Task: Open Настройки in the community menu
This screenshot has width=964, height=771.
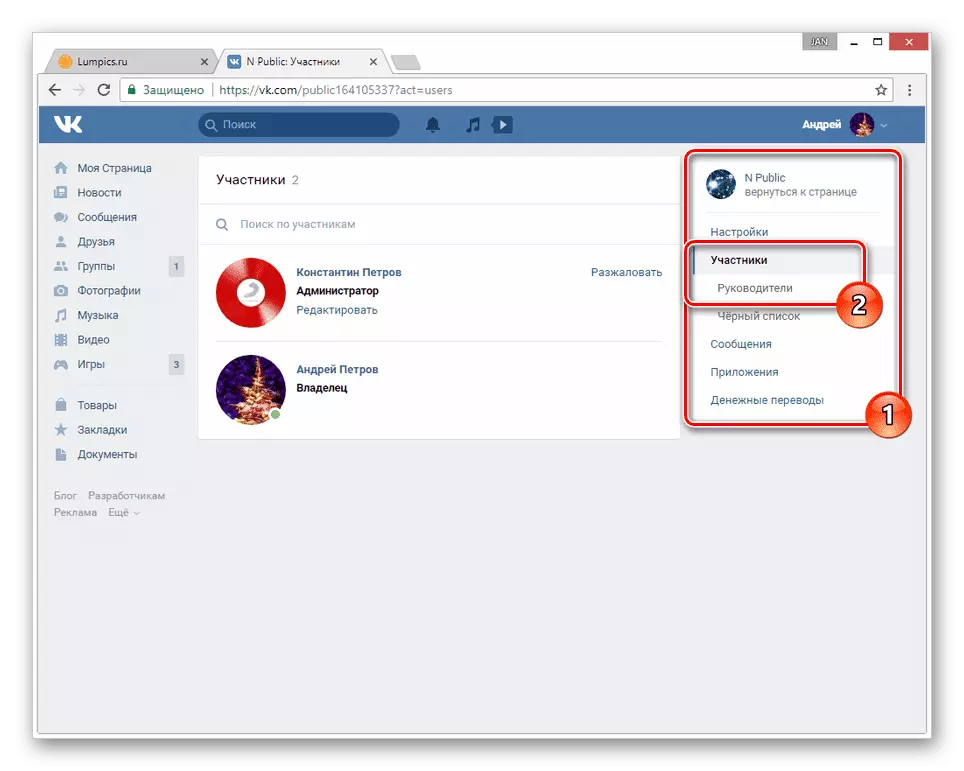Action: pyautogui.click(x=739, y=232)
